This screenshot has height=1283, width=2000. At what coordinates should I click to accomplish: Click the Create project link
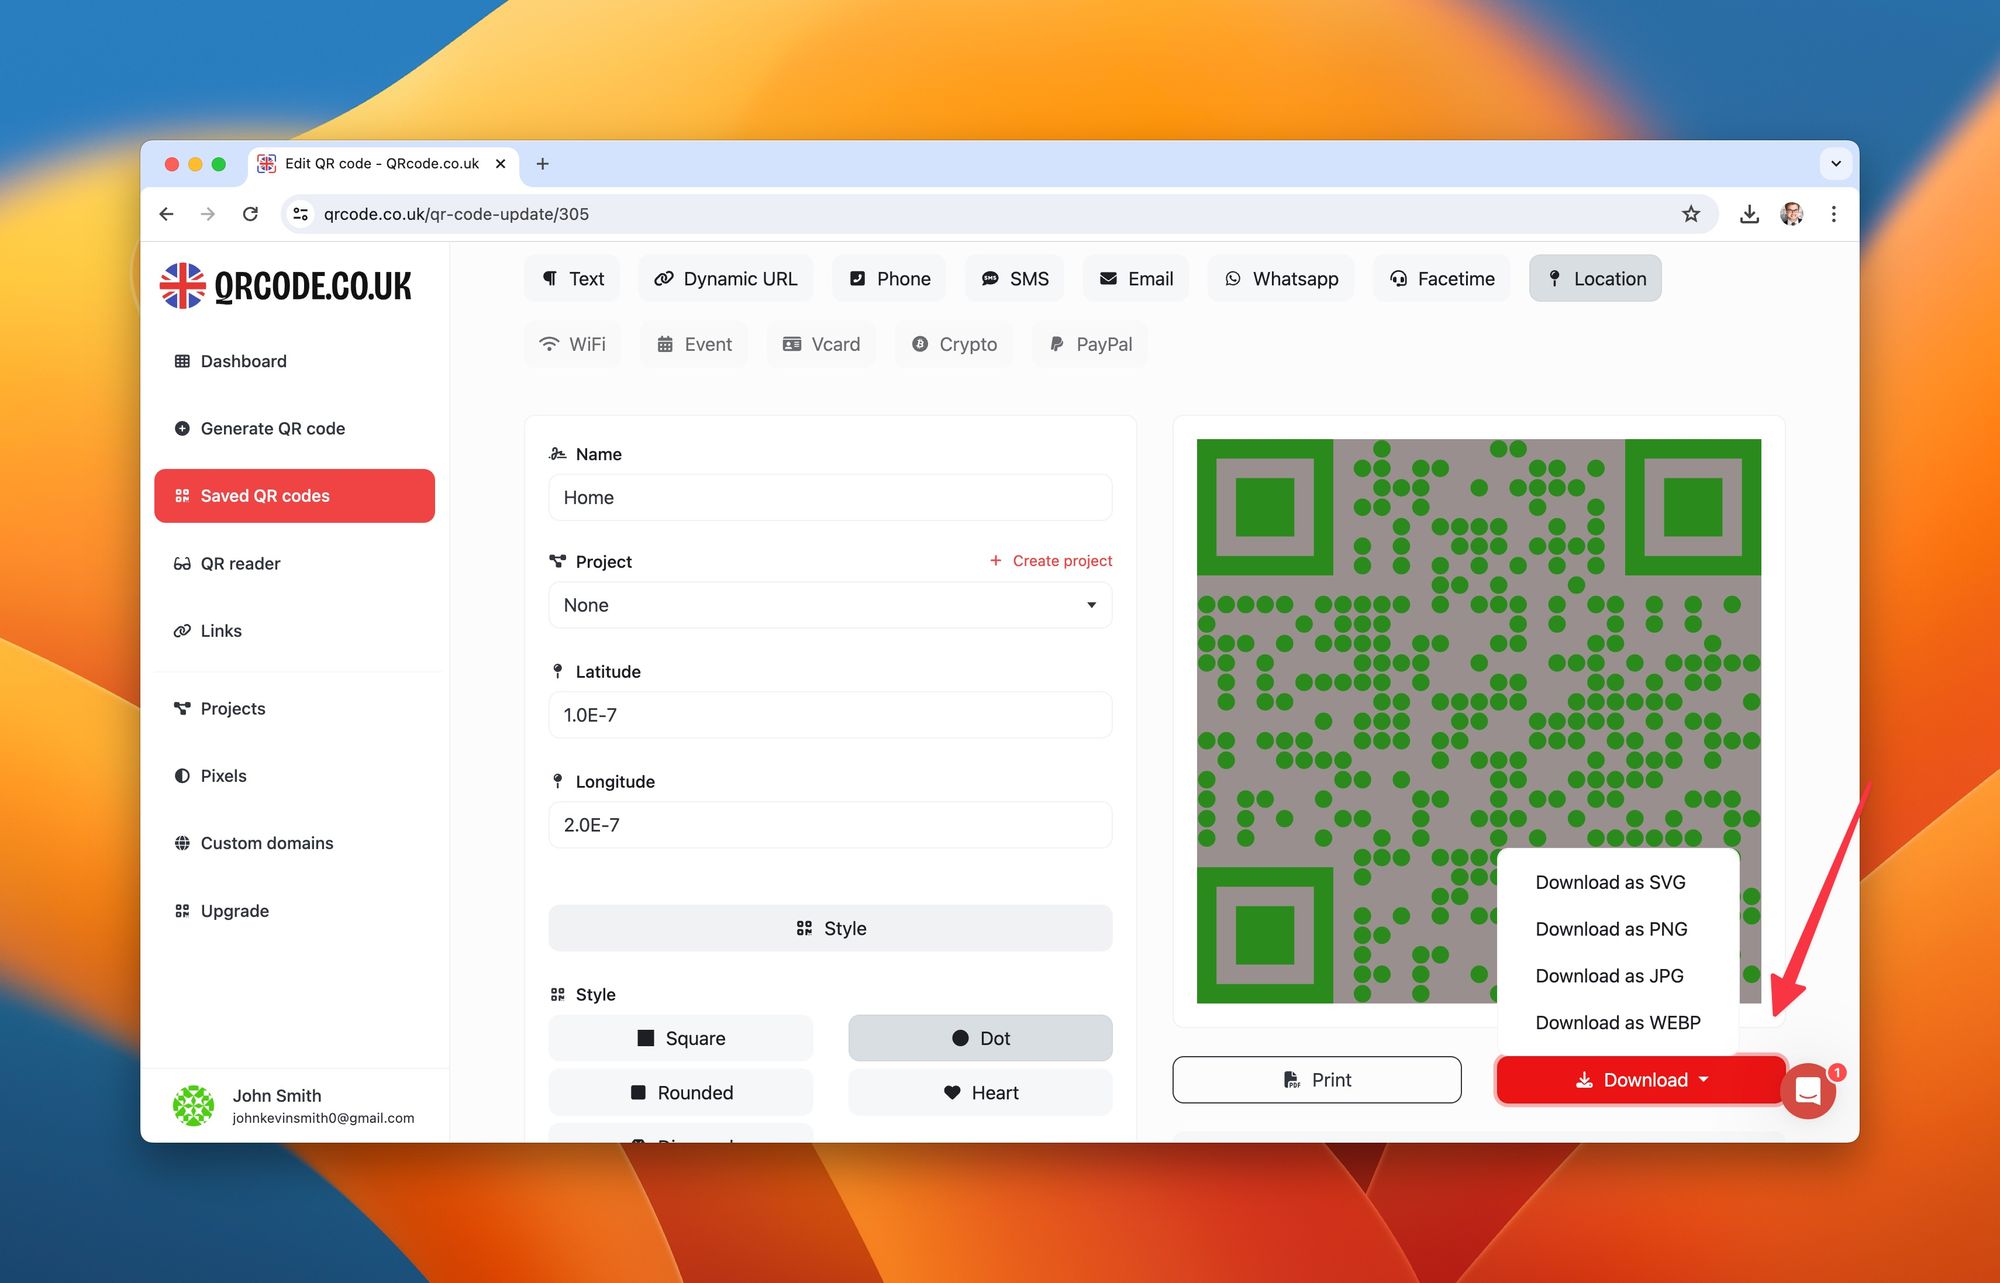pos(1050,561)
